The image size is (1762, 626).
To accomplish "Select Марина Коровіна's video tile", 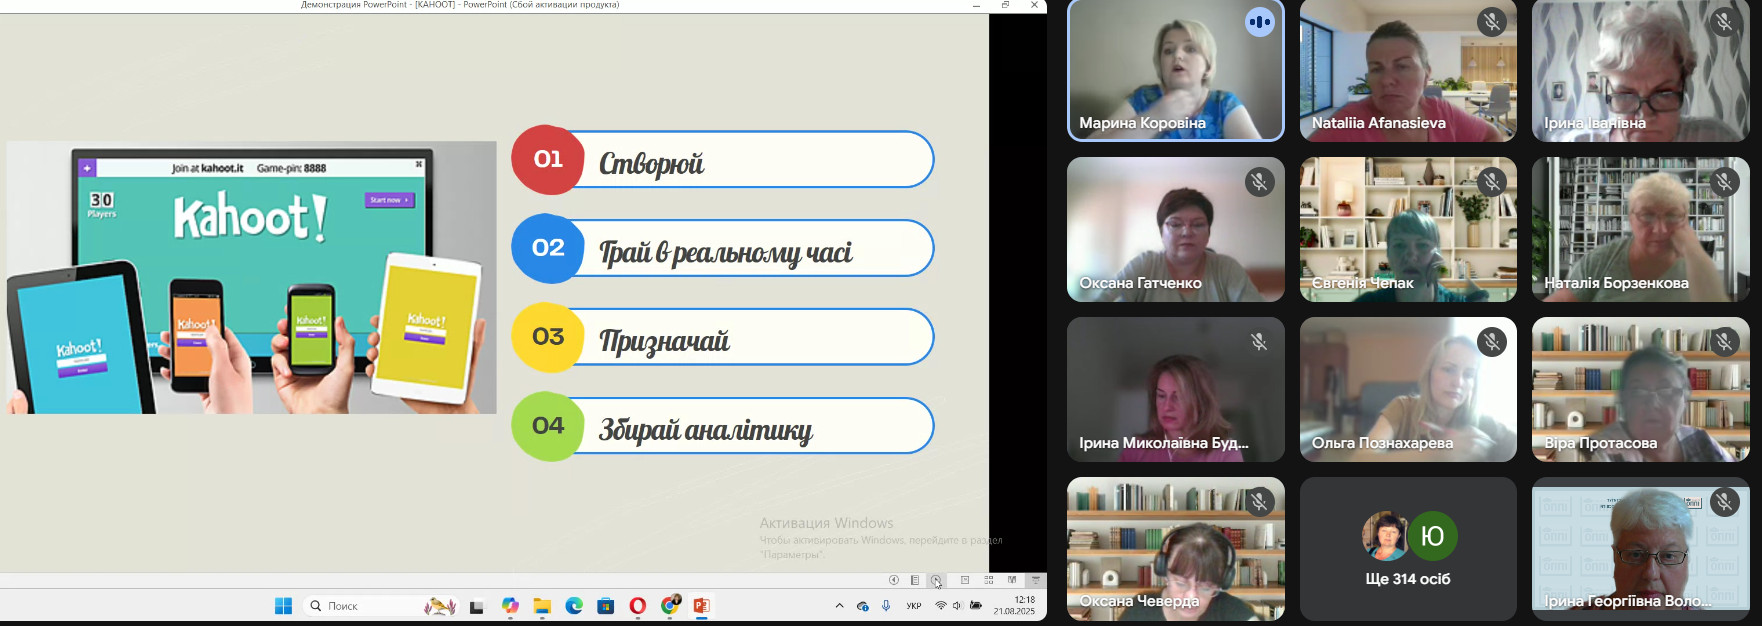I will (1176, 70).
